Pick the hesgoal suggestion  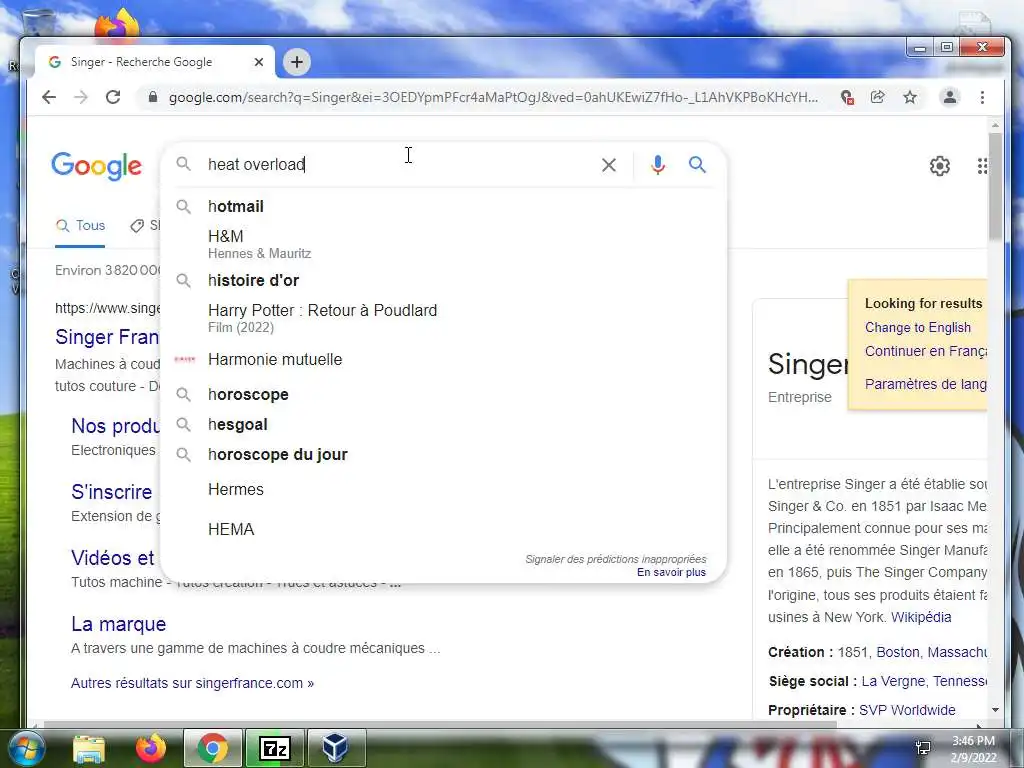[x=443, y=424]
